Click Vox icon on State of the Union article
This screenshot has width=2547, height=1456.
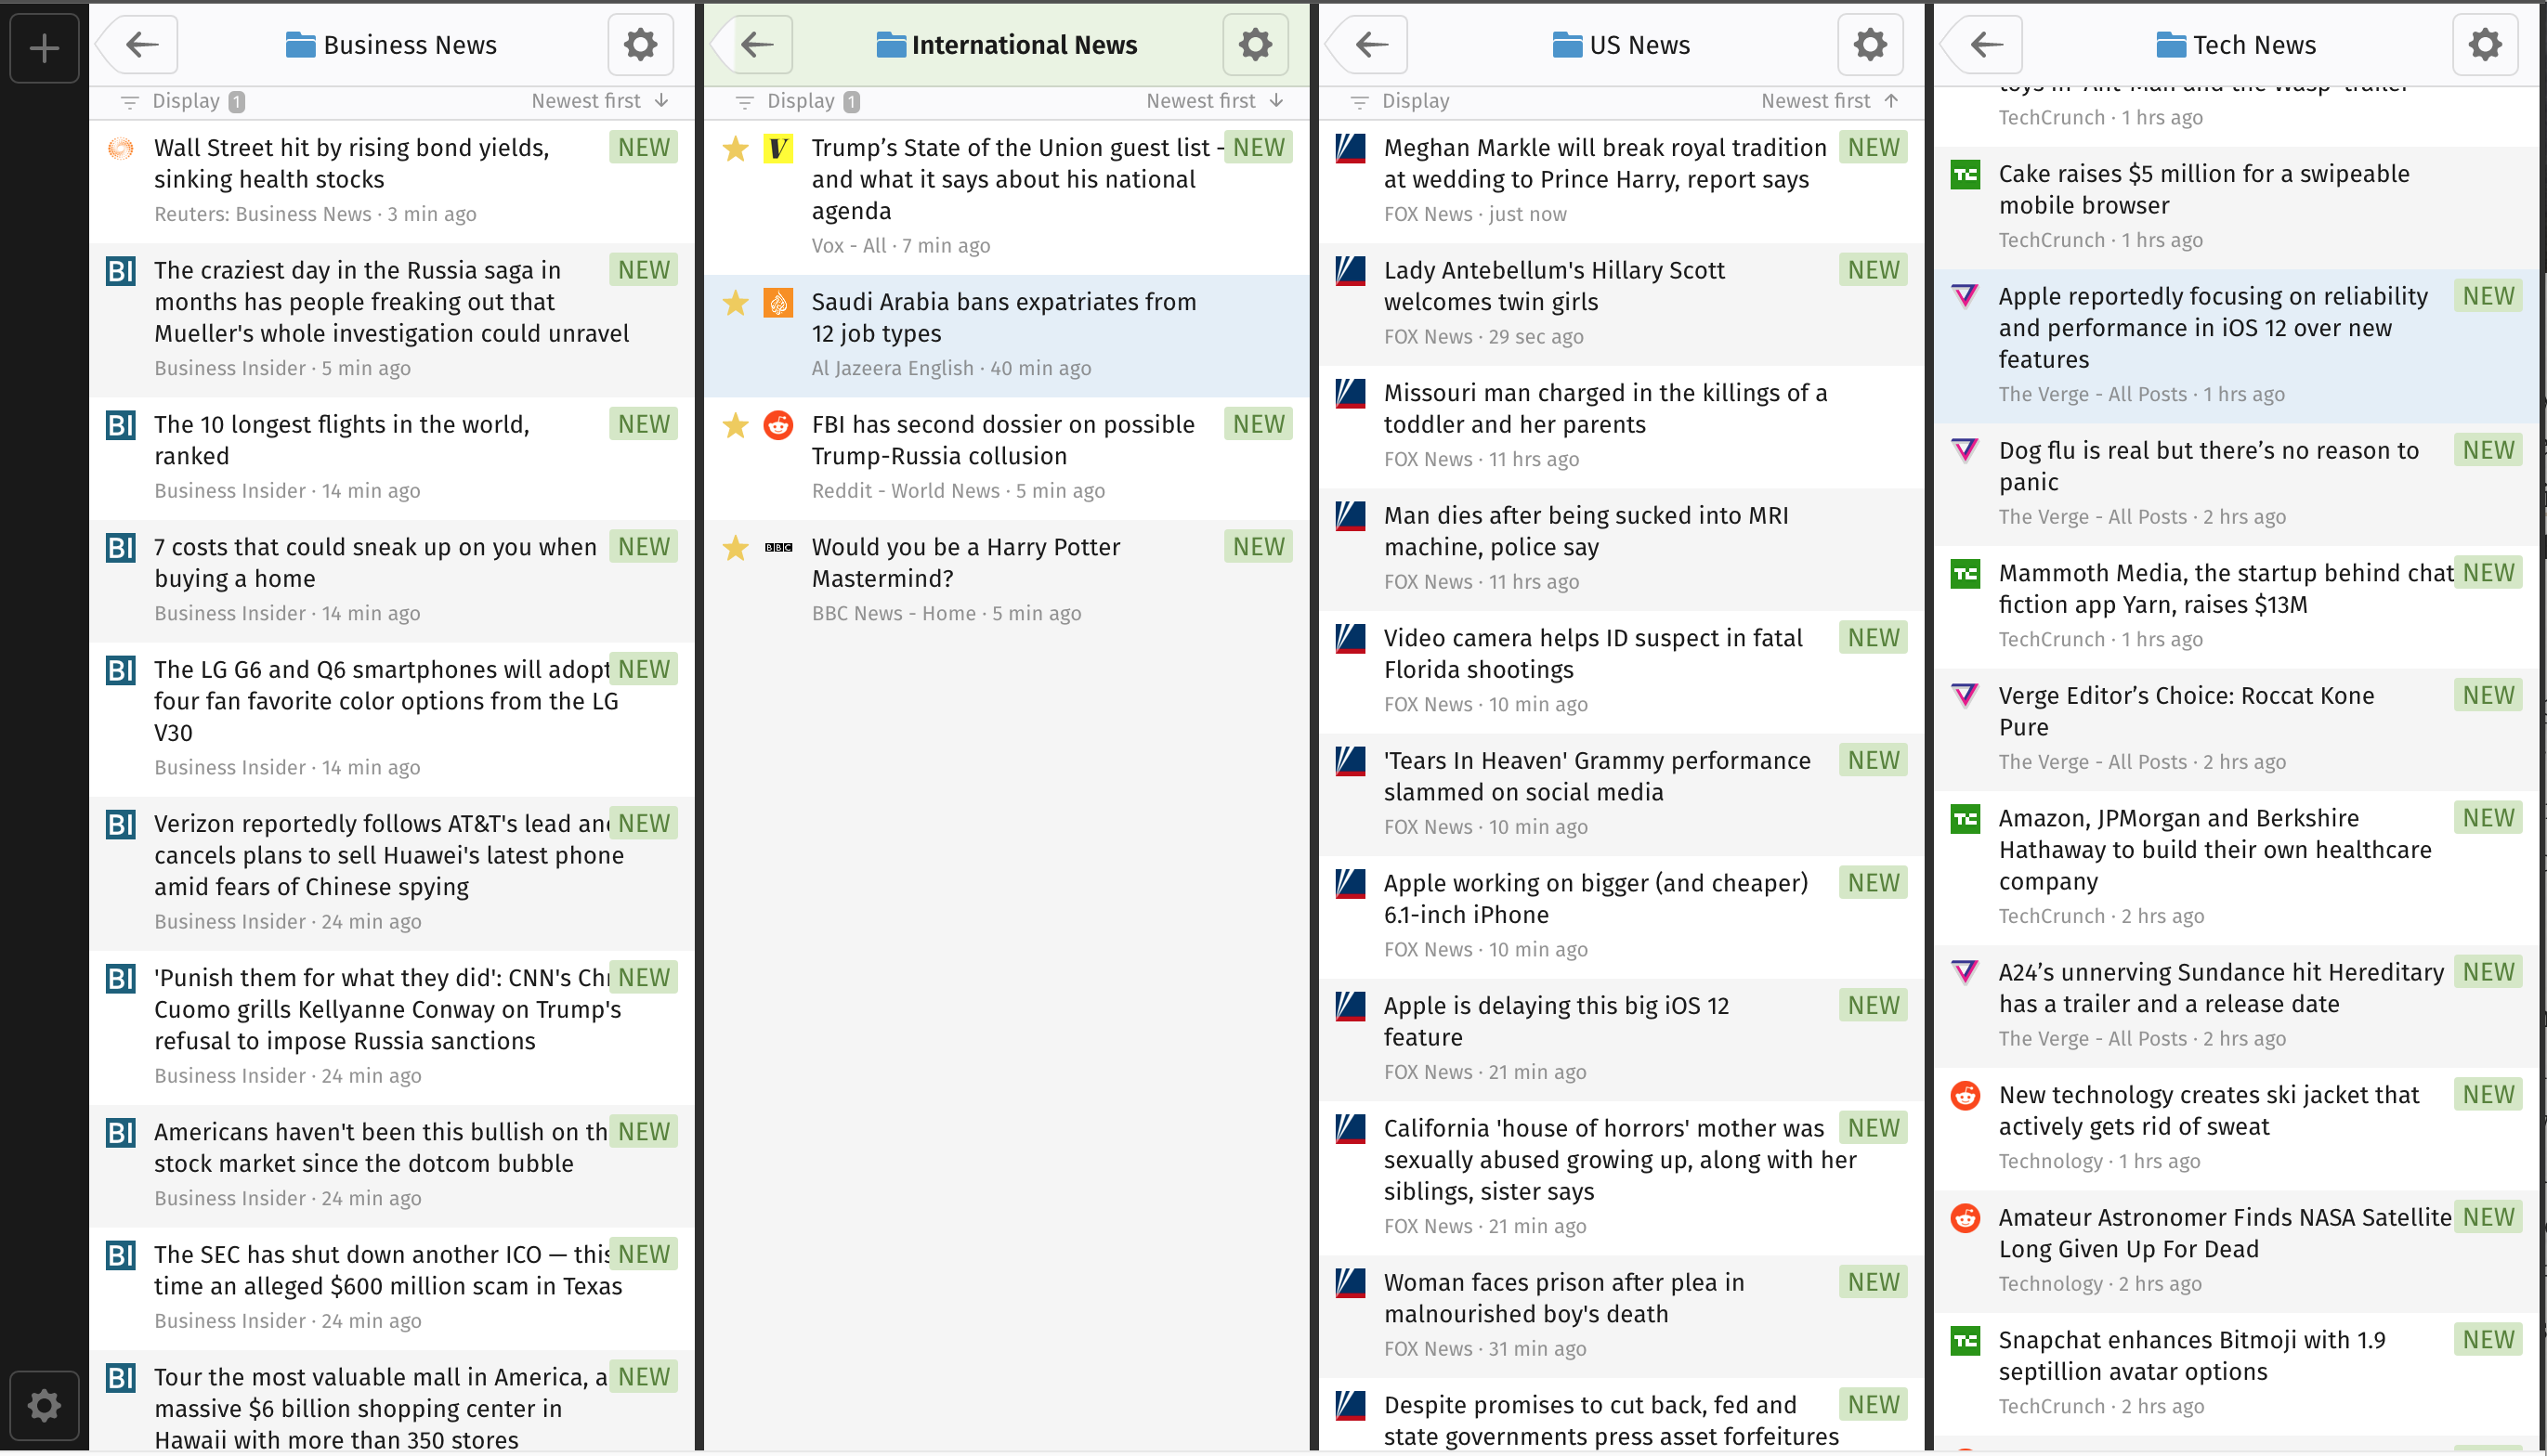tap(778, 149)
